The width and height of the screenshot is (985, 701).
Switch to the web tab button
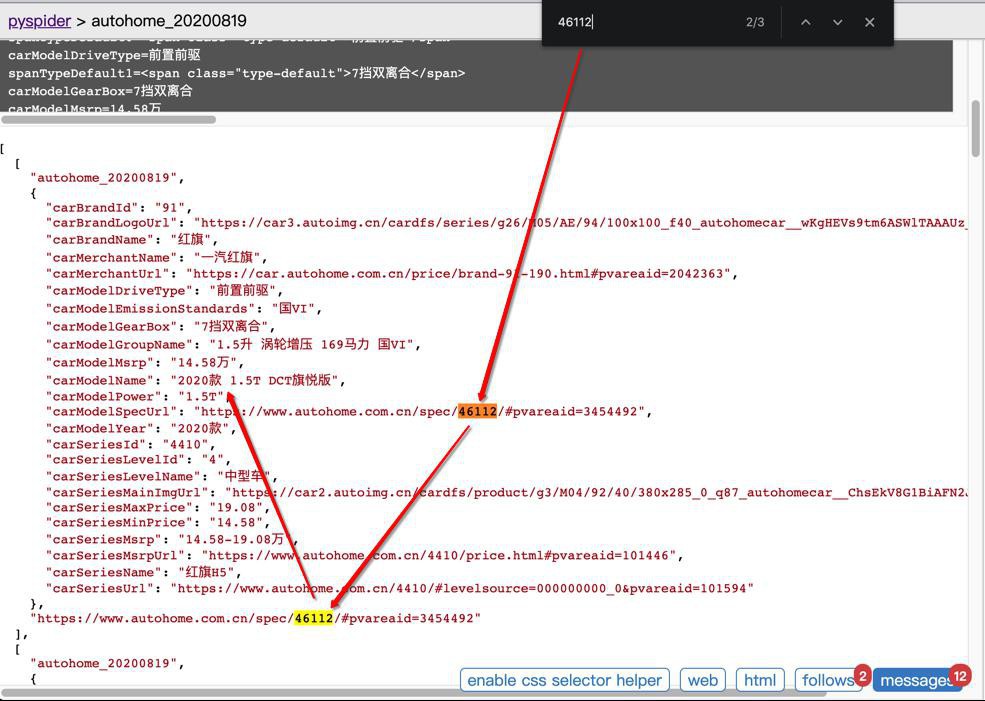tap(702, 680)
